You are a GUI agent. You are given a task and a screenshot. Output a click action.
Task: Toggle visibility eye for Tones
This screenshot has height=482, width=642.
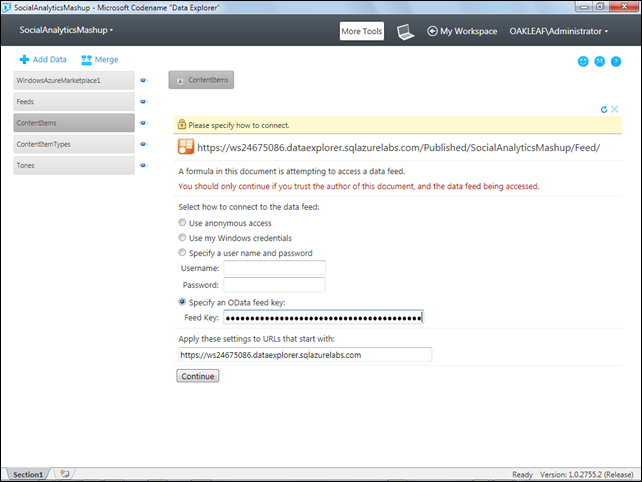tap(143, 165)
